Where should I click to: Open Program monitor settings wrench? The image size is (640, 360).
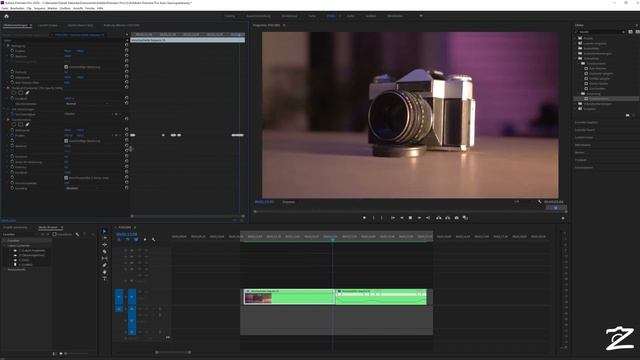540,202
